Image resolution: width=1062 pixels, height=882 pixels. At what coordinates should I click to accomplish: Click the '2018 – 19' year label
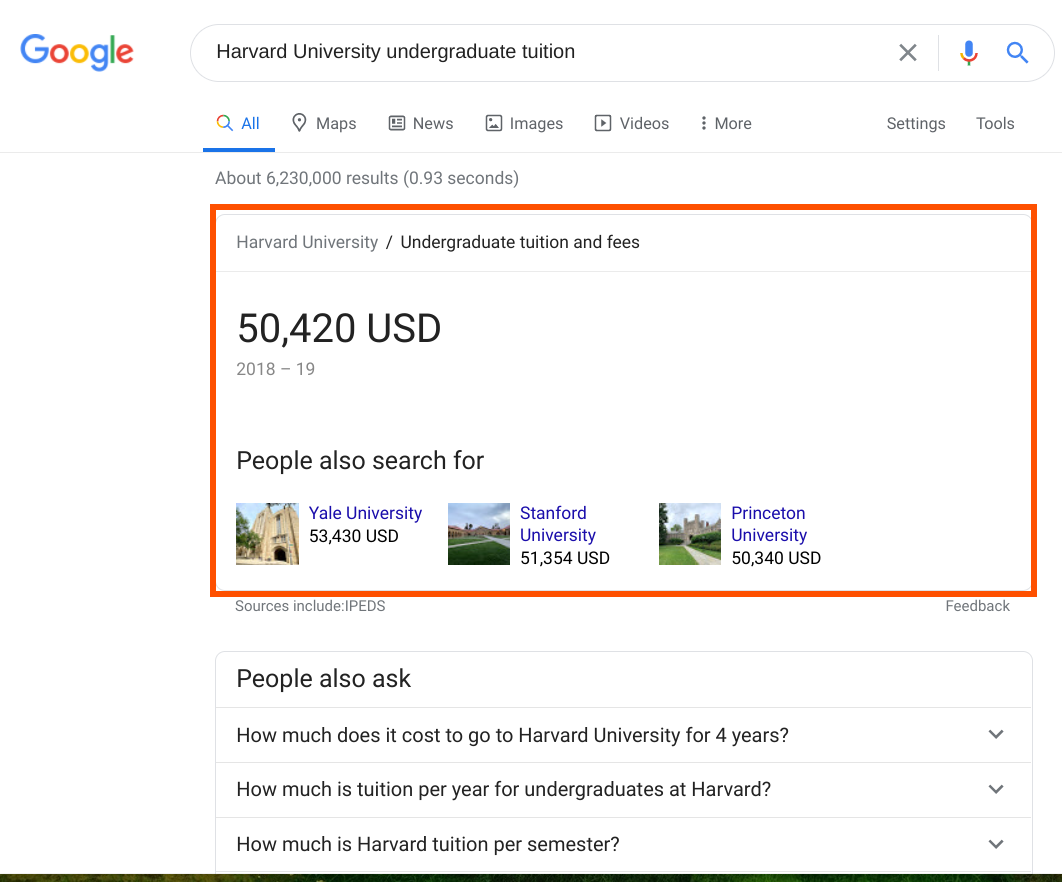[275, 369]
